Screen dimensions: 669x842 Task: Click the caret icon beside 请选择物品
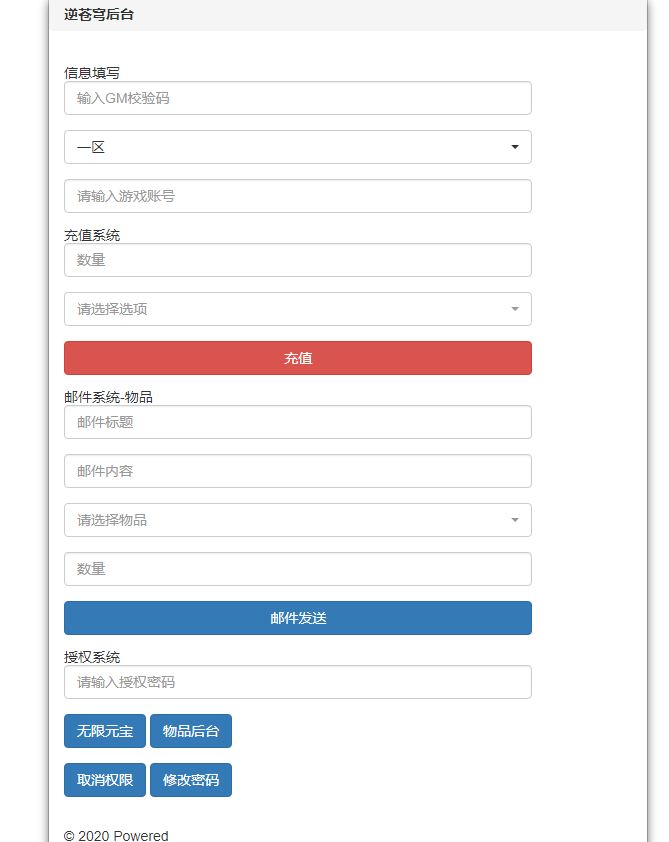(515, 520)
